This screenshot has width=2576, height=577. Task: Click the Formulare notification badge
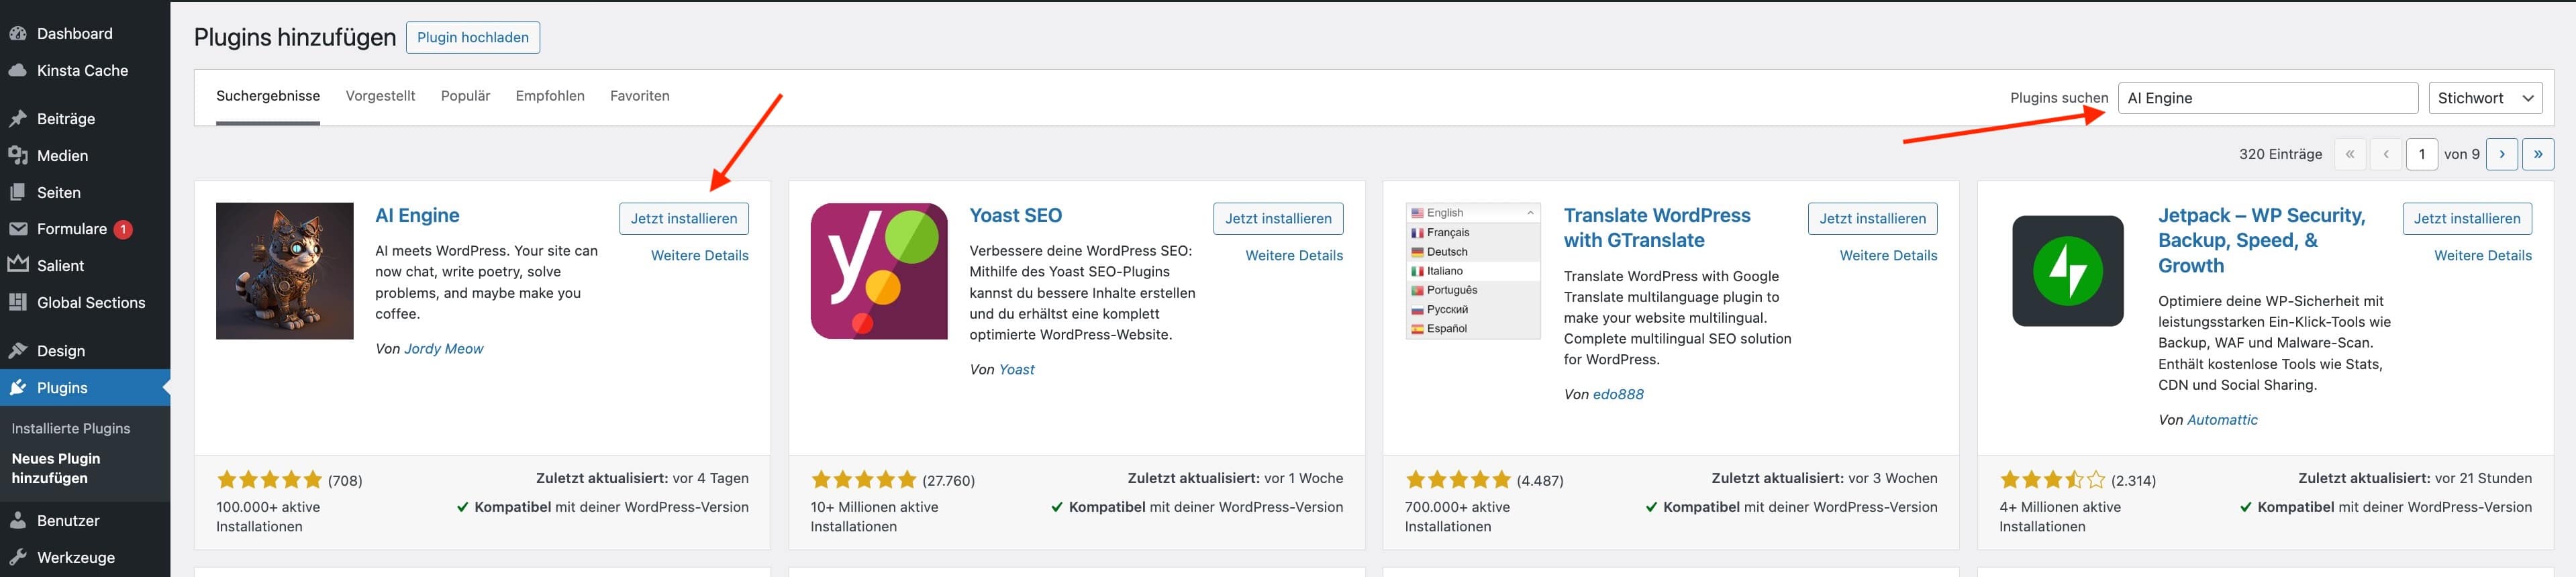point(122,229)
